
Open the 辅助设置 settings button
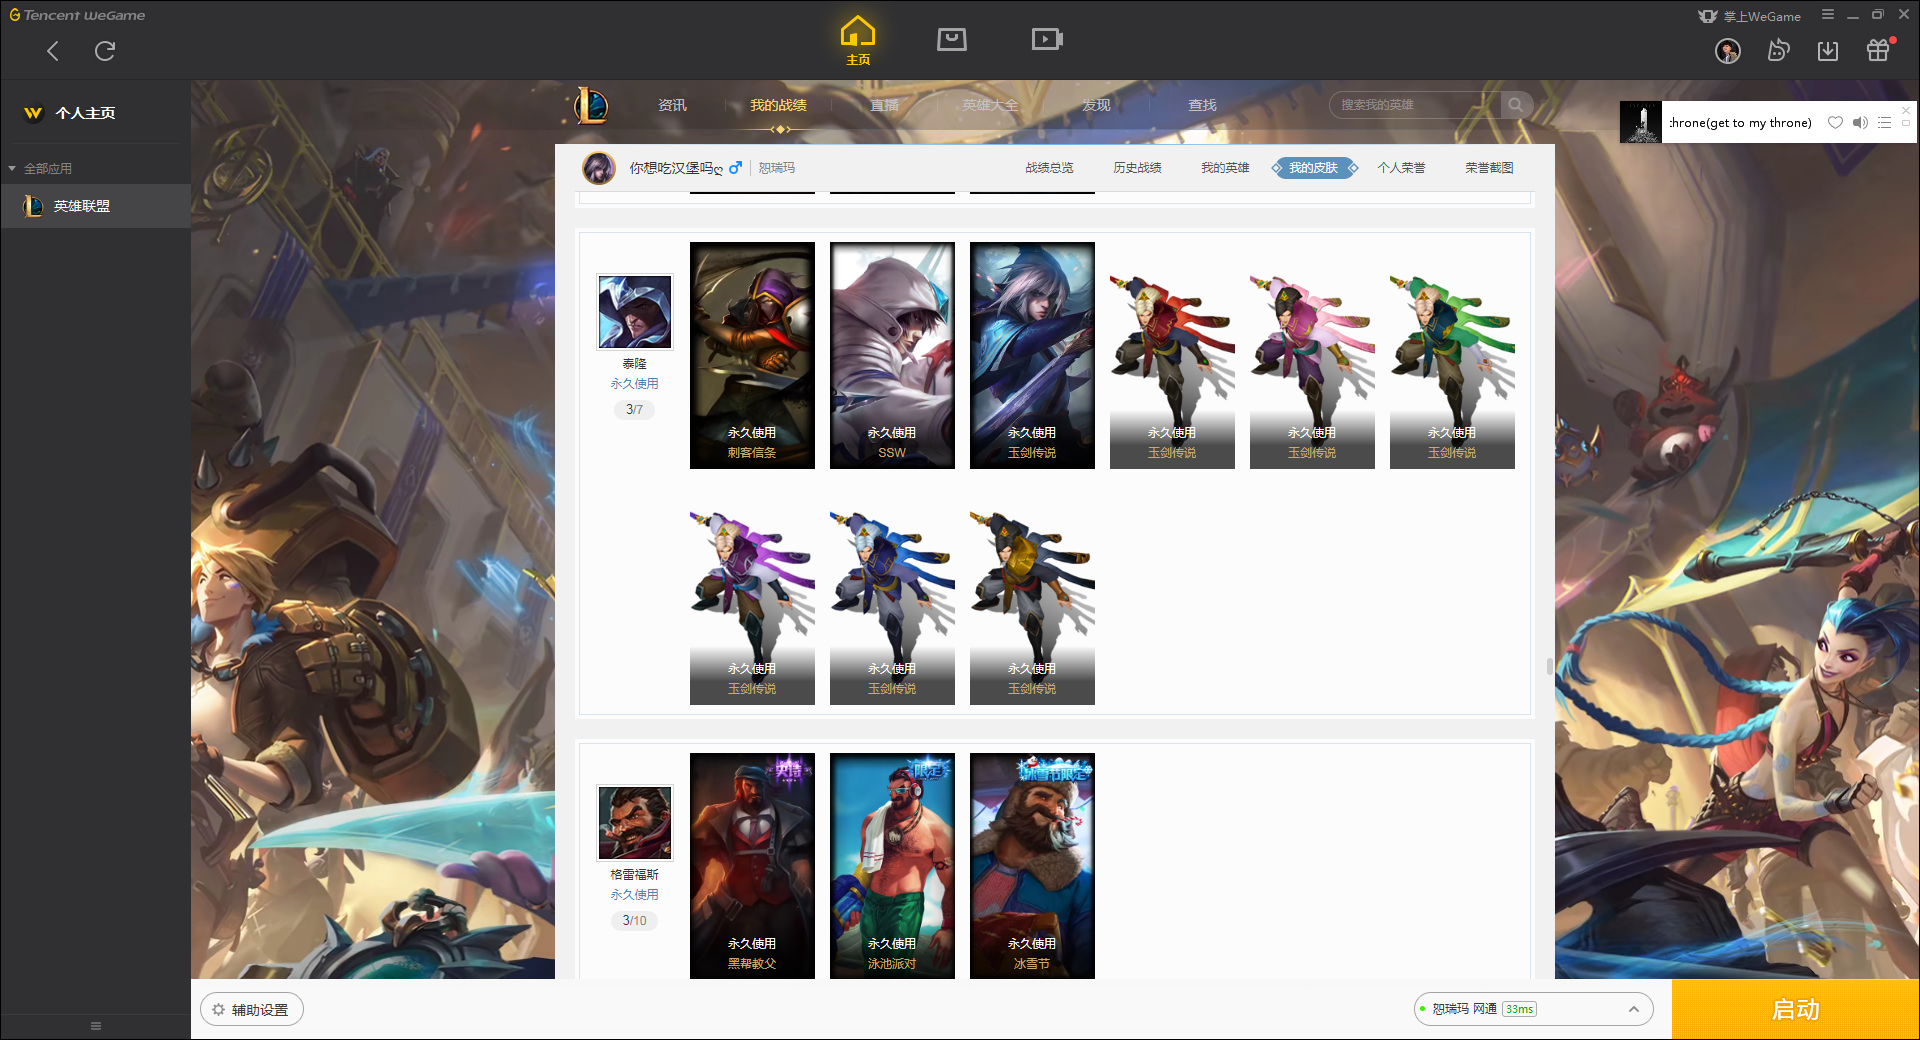pos(252,1010)
